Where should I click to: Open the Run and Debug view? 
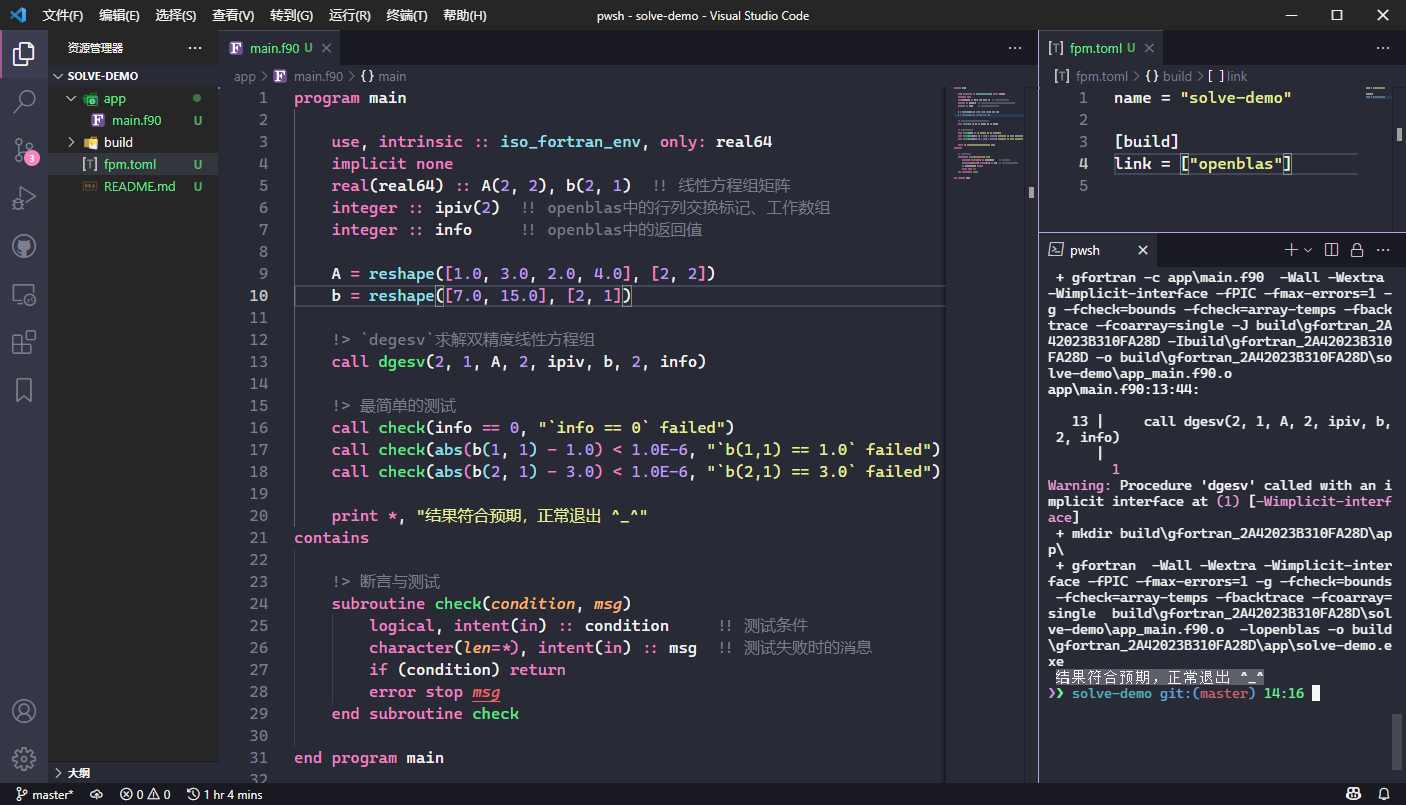pyautogui.click(x=24, y=199)
